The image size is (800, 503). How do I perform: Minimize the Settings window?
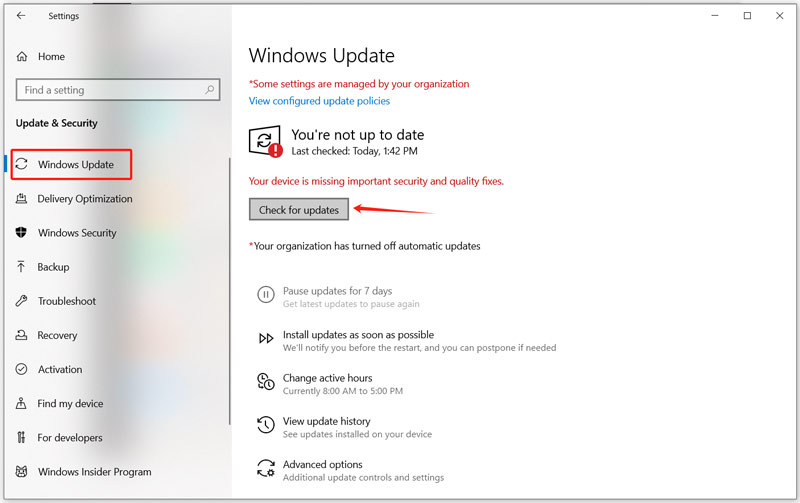715,16
